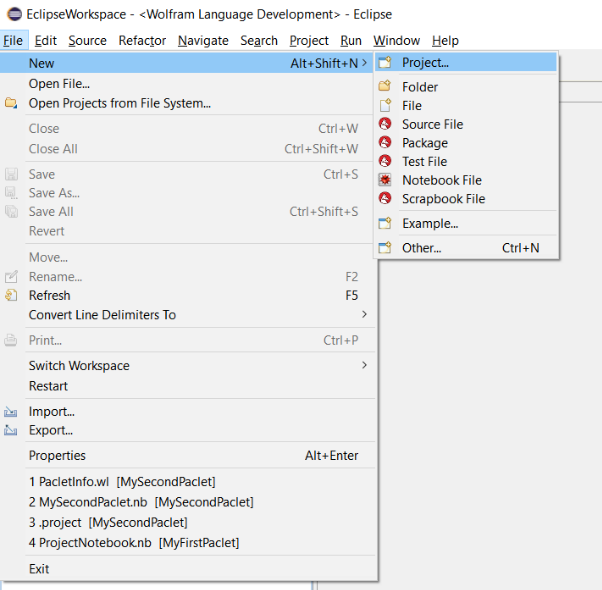Click the Test File icon

click(x=385, y=161)
